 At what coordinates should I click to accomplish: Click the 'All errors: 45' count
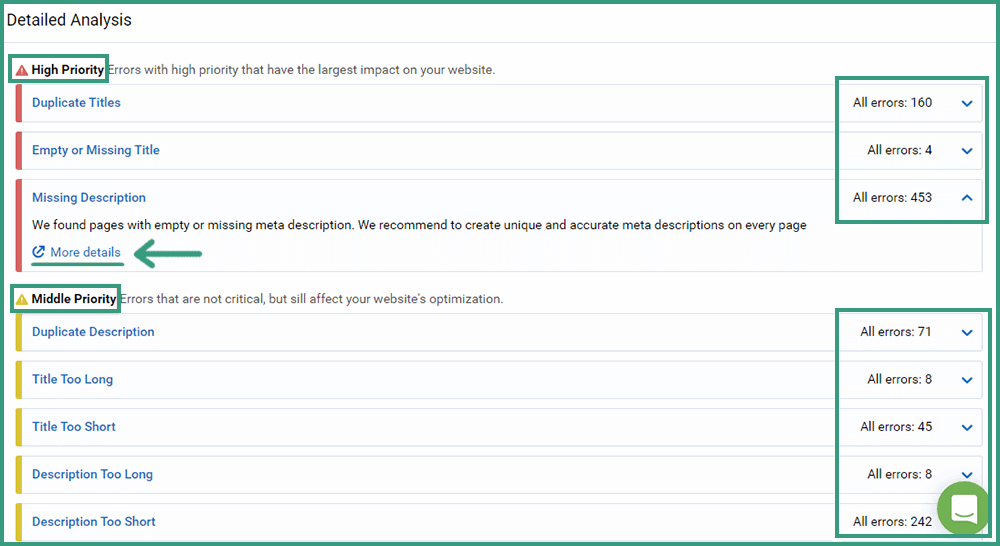coord(895,427)
